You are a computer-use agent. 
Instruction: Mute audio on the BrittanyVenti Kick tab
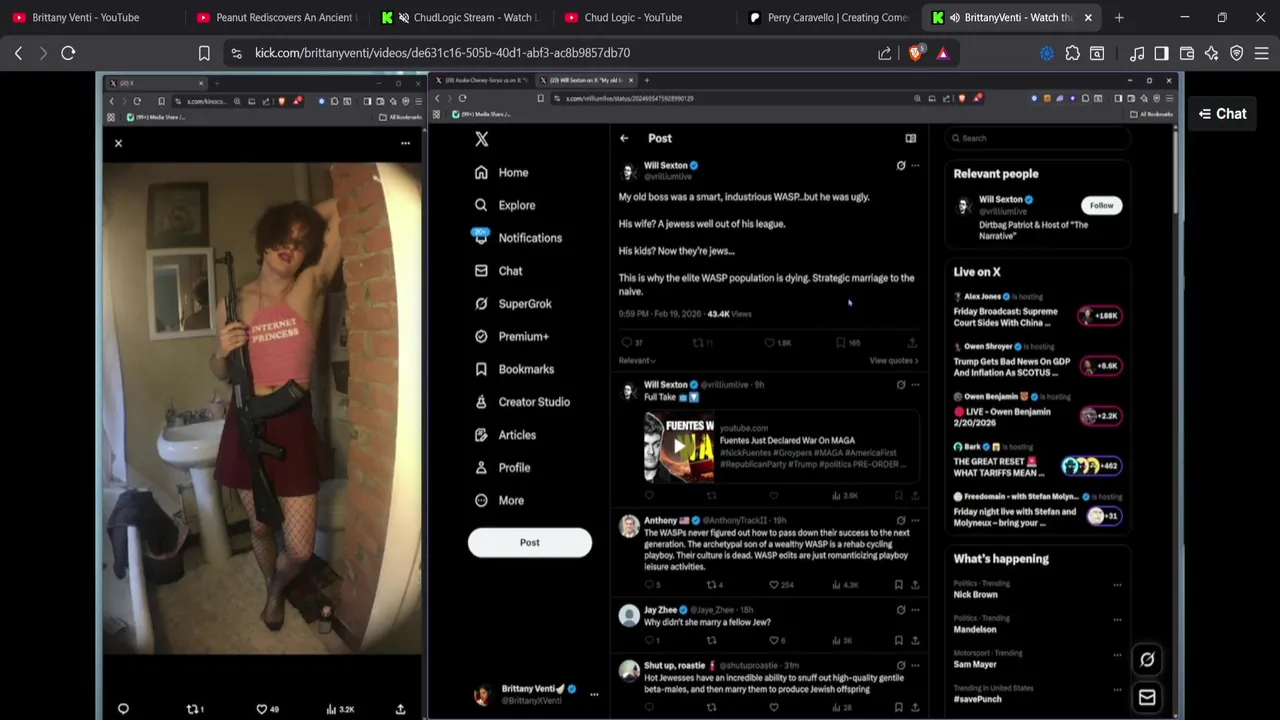tap(954, 17)
